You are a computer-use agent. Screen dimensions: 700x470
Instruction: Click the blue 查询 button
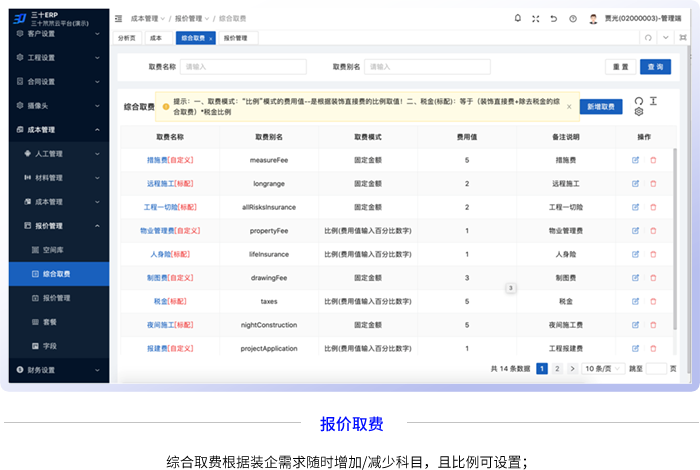(655, 67)
